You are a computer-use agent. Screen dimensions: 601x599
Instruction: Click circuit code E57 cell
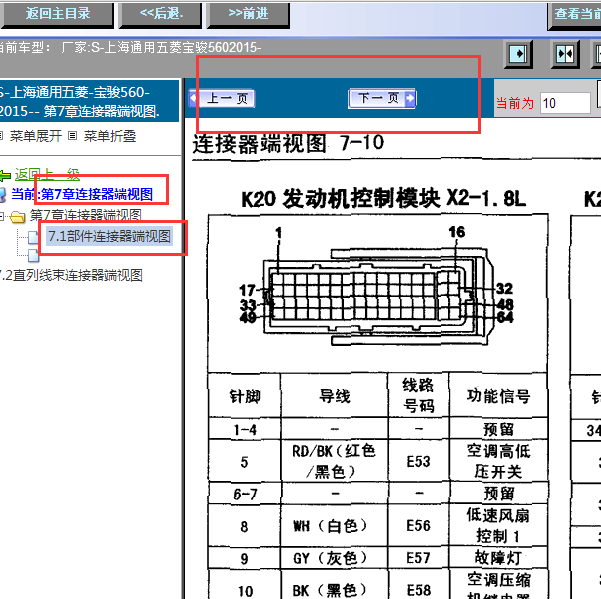pyautogui.click(x=418, y=558)
